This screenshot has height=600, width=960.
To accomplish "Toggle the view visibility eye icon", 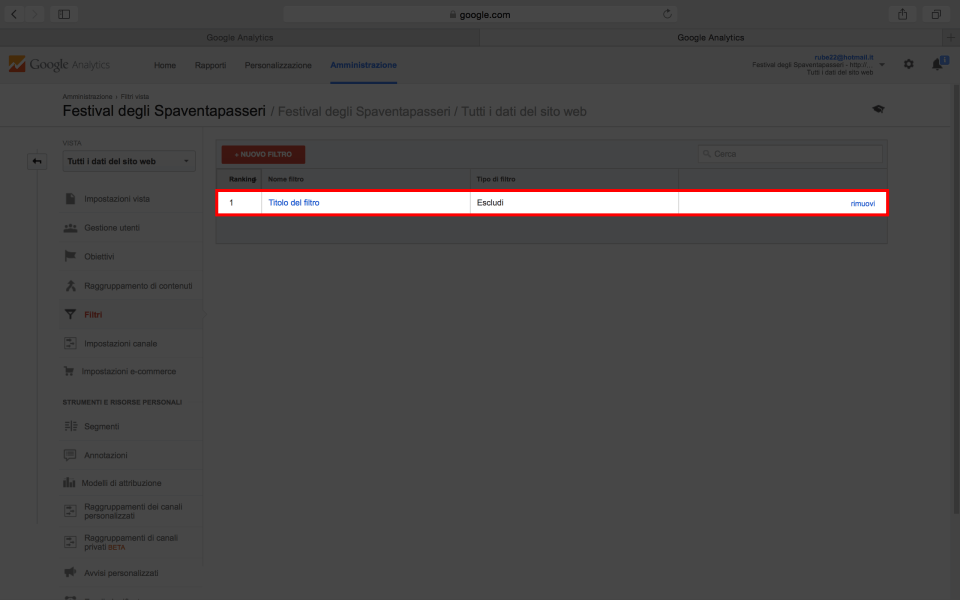I will [878, 108].
